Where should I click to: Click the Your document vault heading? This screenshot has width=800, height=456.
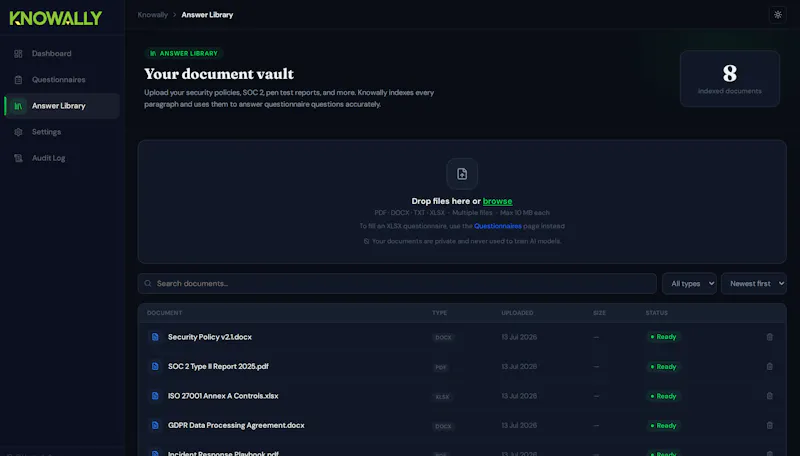(219, 74)
